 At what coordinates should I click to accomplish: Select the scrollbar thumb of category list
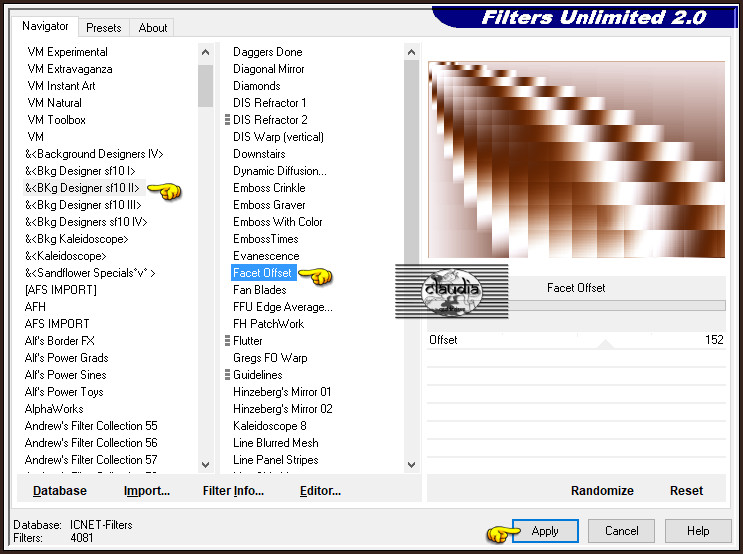tap(205, 86)
